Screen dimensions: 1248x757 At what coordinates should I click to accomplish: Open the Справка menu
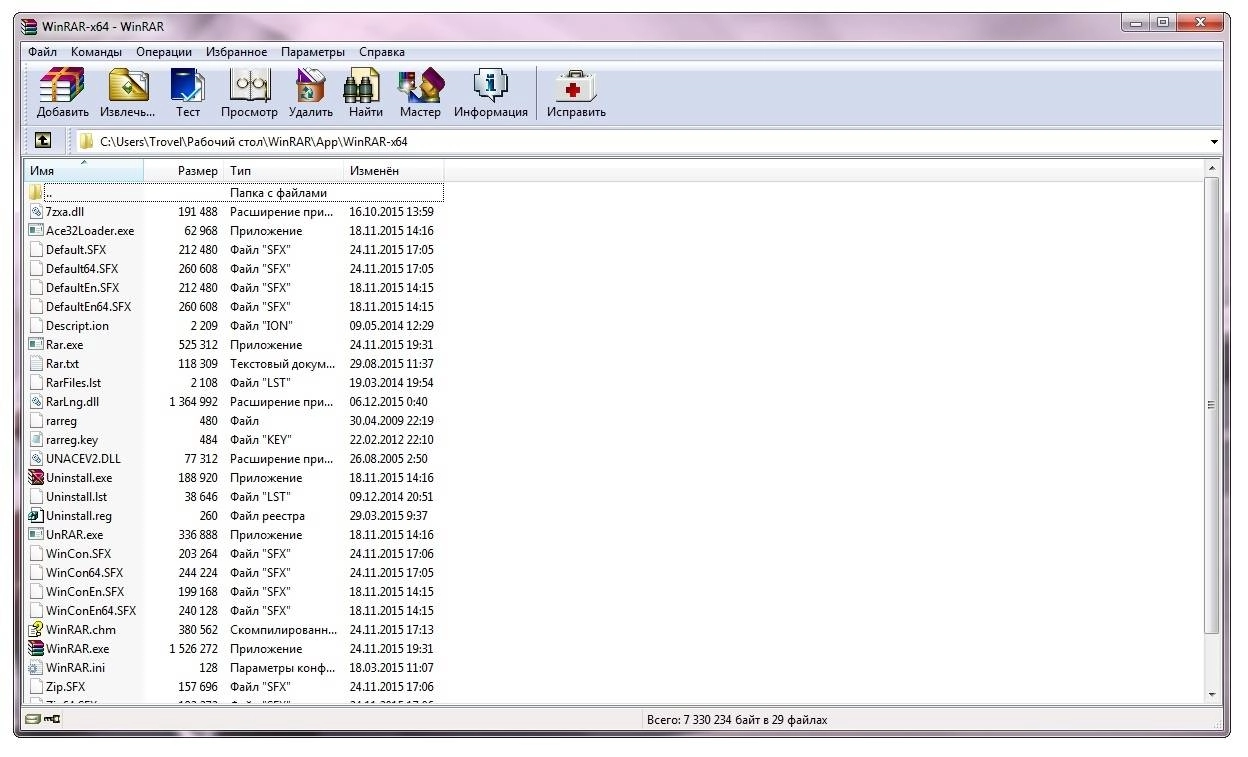[382, 52]
